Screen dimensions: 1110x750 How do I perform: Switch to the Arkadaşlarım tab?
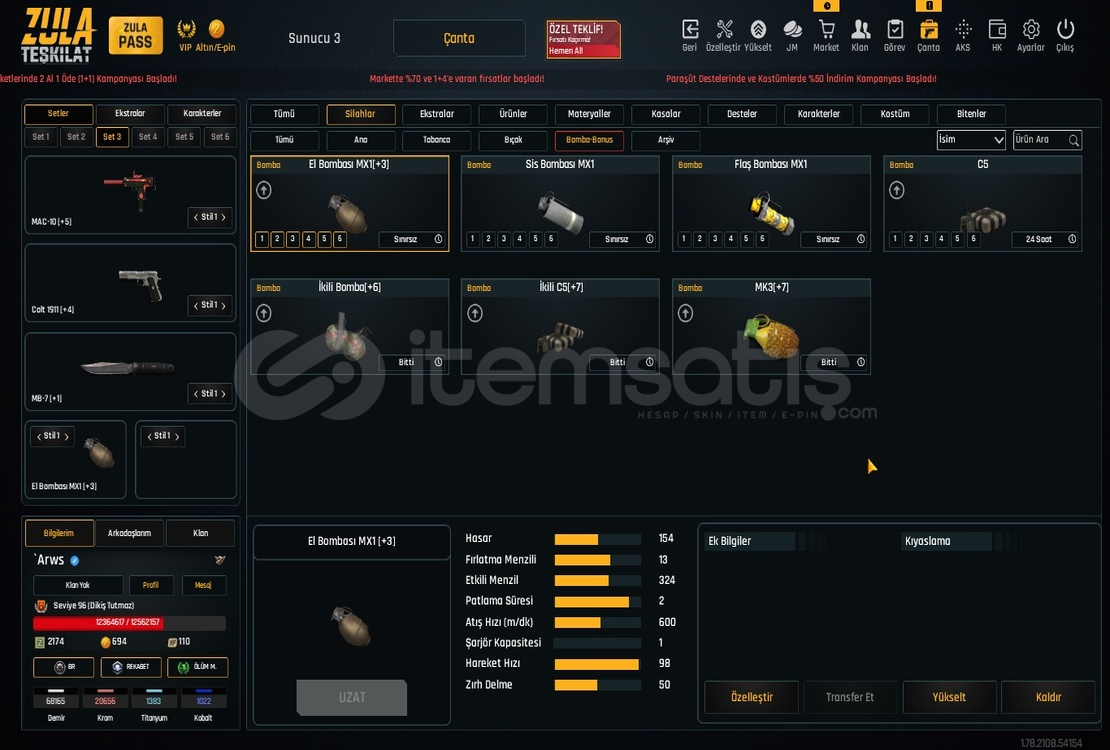pos(129,533)
